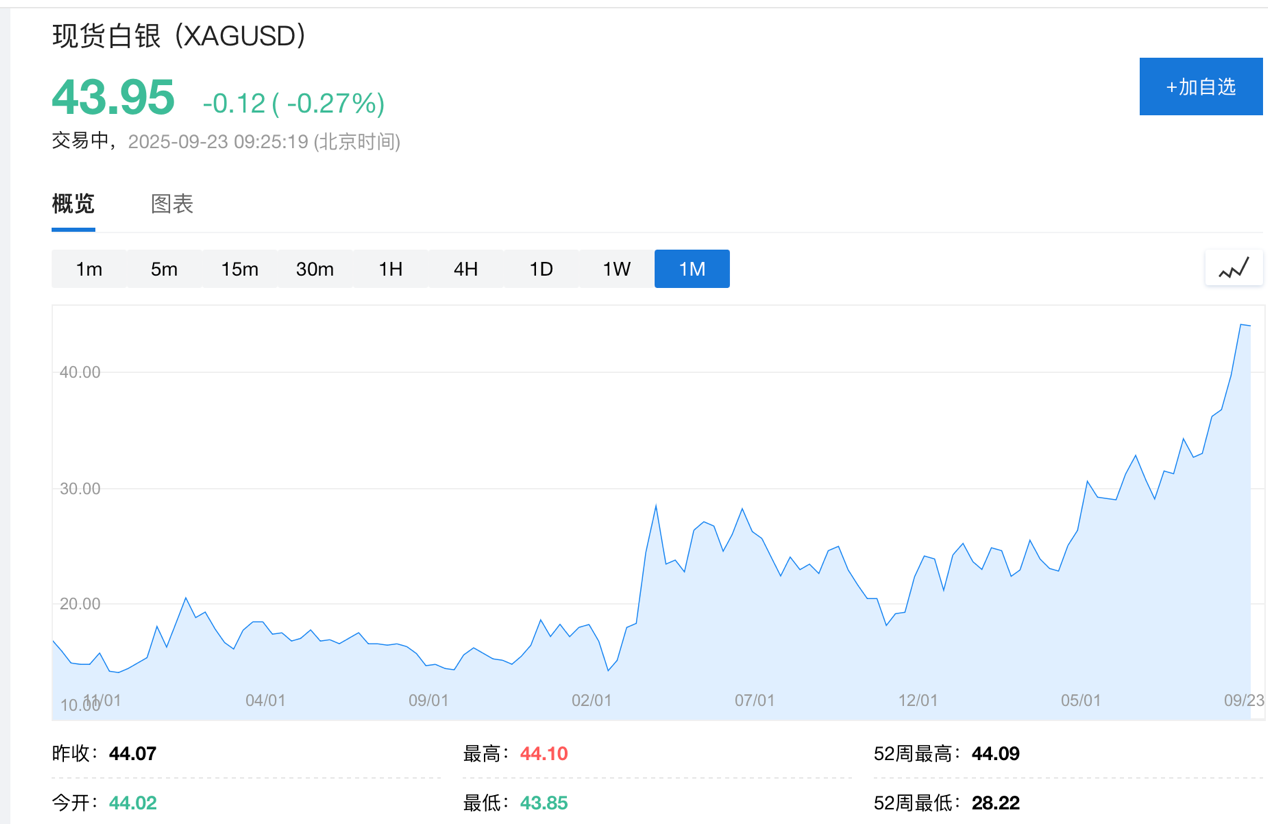Select the 5m timeframe interval
The width and height of the screenshot is (1268, 824).
click(164, 268)
